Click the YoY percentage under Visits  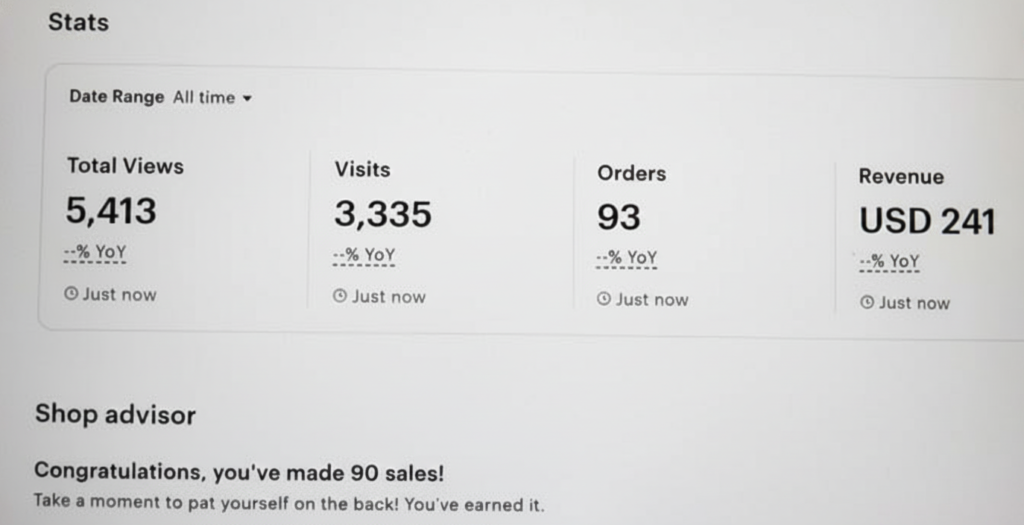364,255
